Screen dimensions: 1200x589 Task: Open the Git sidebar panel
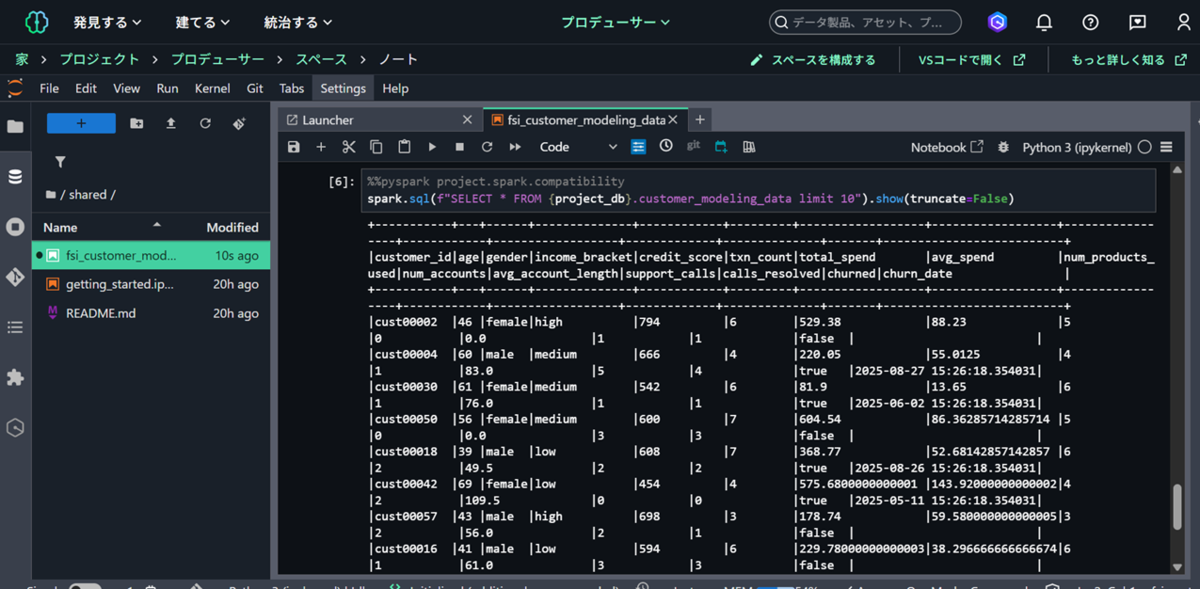pos(15,277)
